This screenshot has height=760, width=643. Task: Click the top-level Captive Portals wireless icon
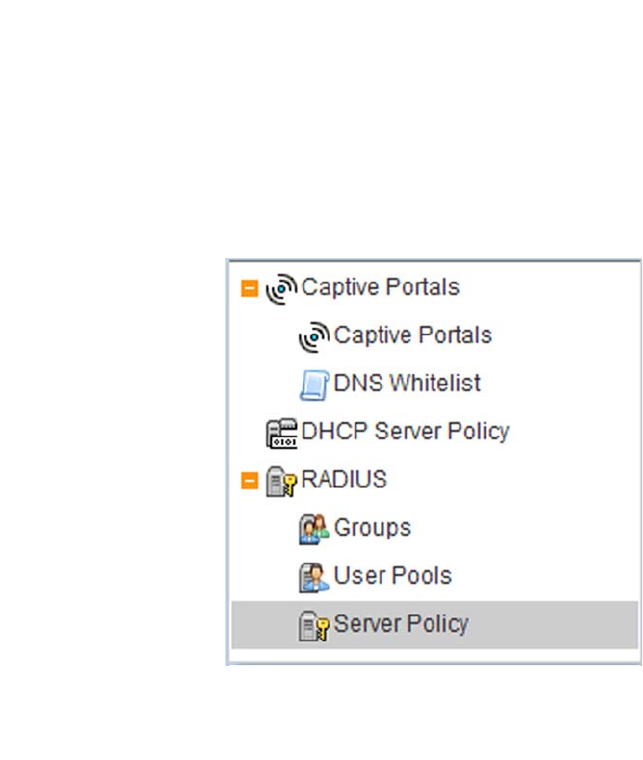pos(282,288)
